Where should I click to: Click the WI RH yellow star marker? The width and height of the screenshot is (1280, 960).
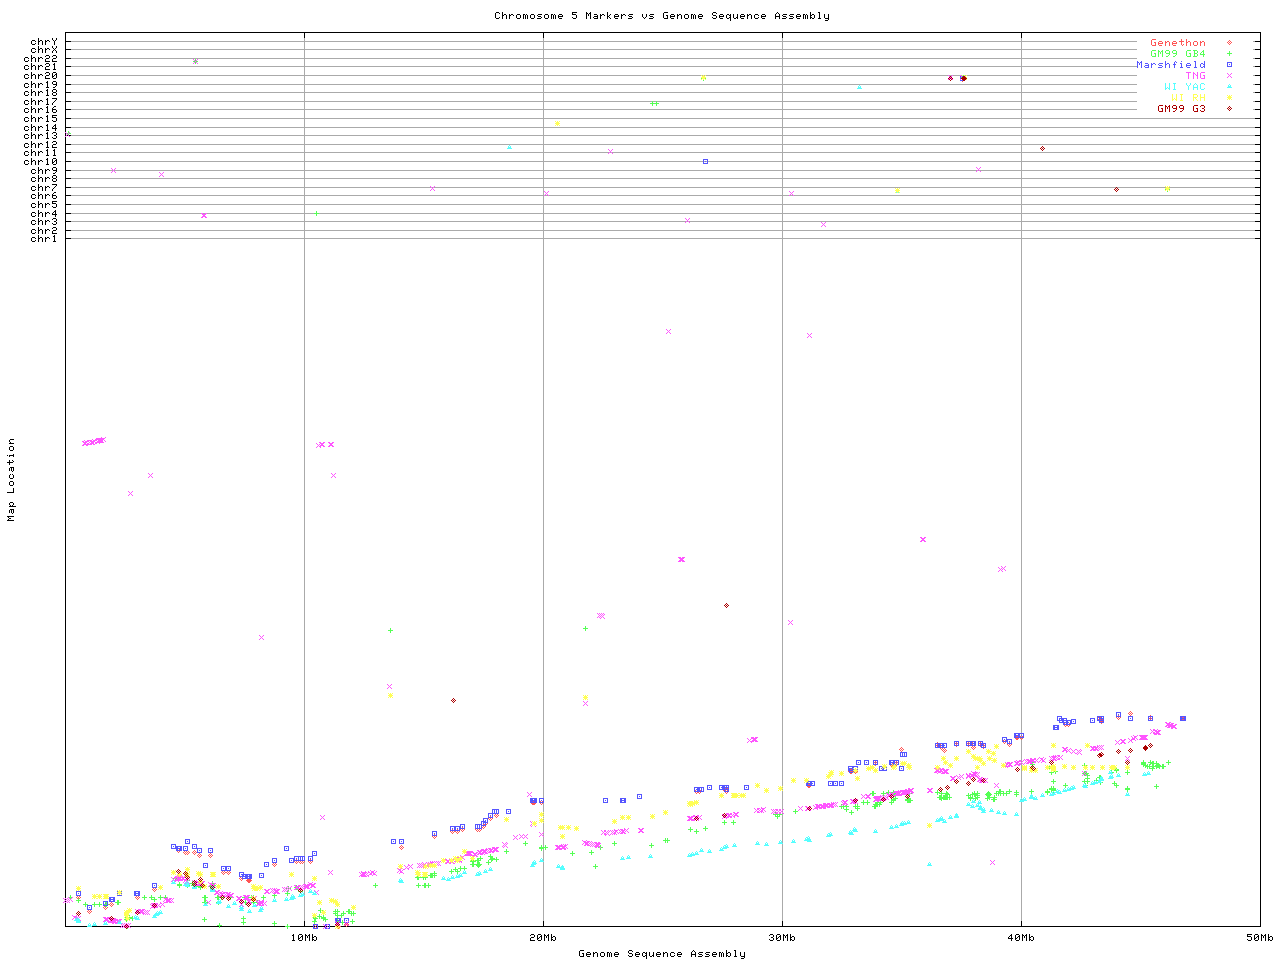[x=1229, y=98]
